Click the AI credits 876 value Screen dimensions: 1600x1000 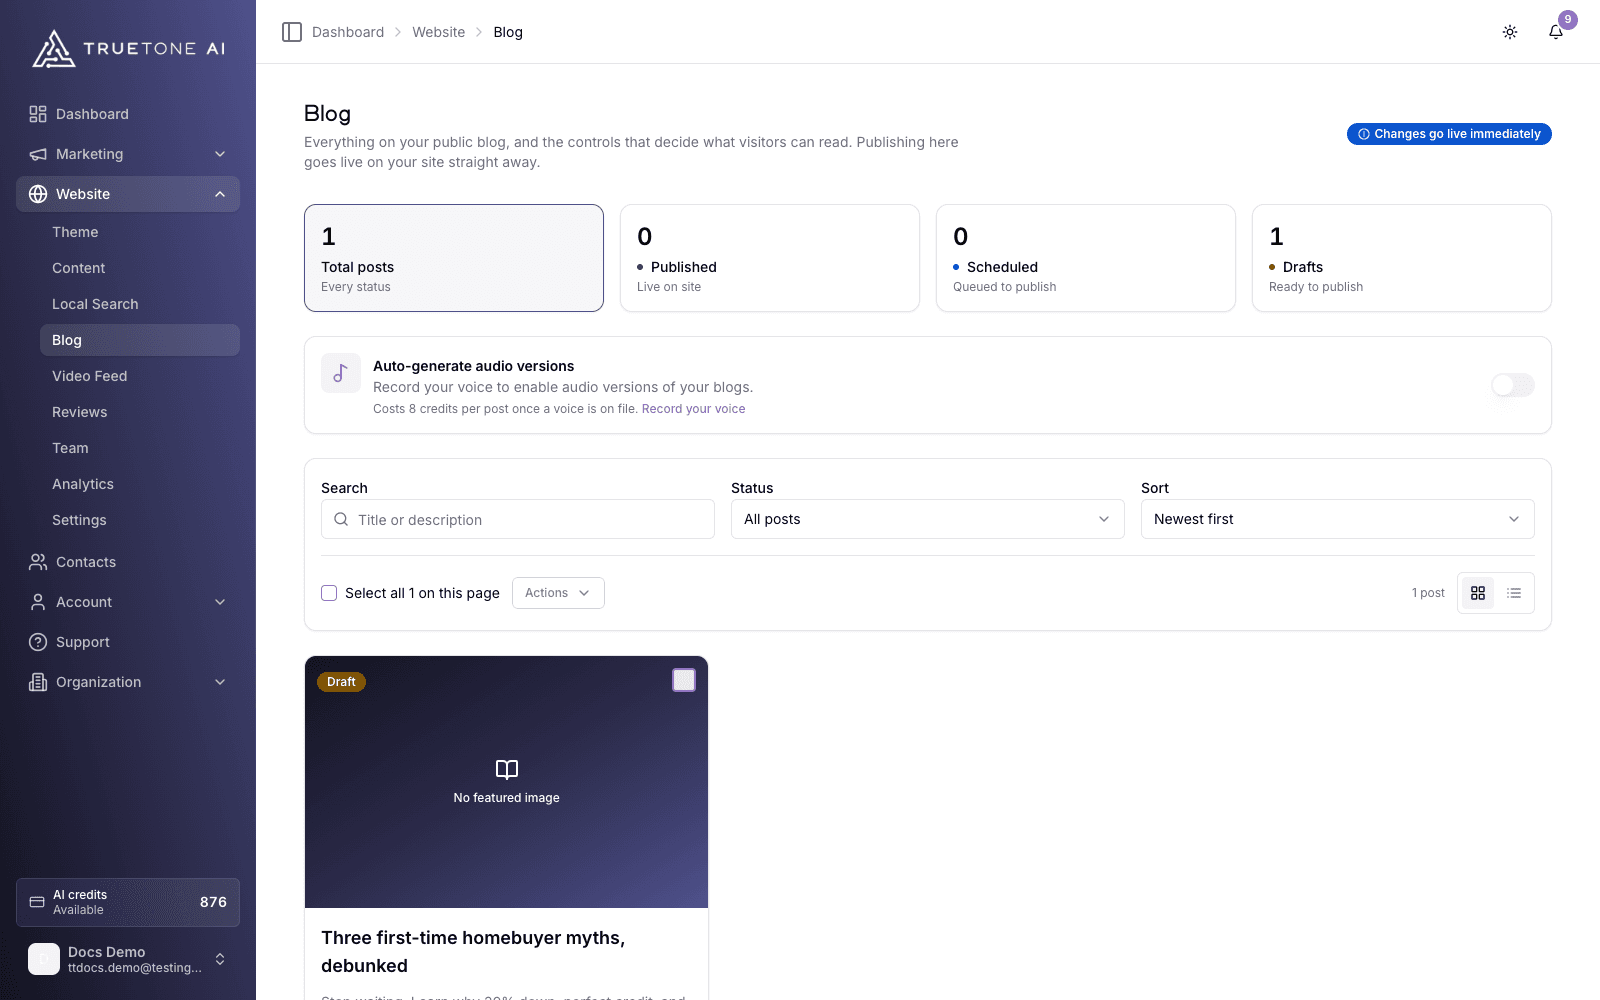[x=213, y=902]
